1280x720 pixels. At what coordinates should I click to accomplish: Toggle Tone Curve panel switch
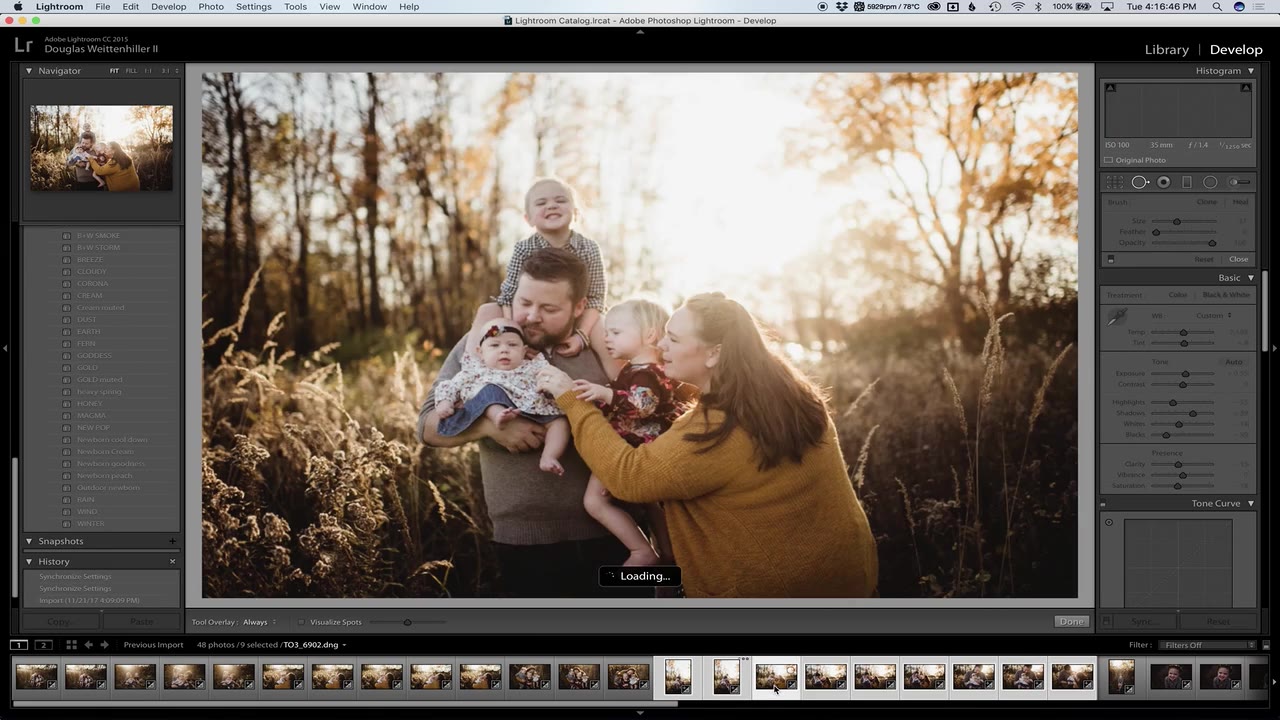1105,504
